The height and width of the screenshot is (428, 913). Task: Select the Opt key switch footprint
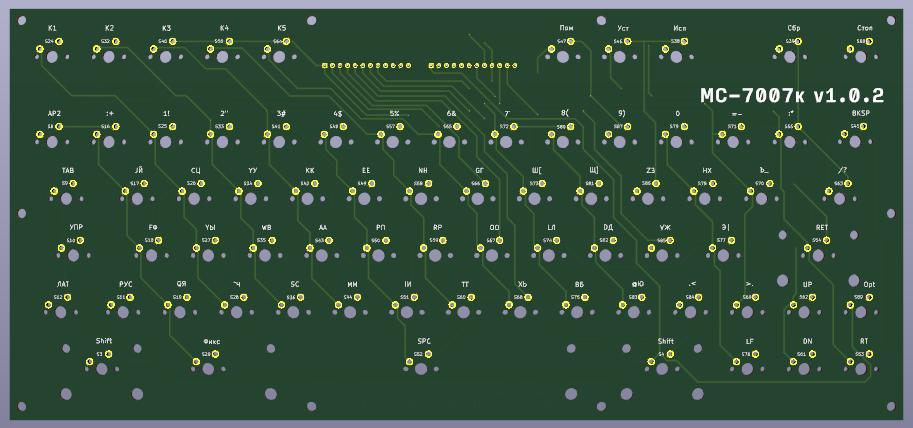(x=865, y=313)
